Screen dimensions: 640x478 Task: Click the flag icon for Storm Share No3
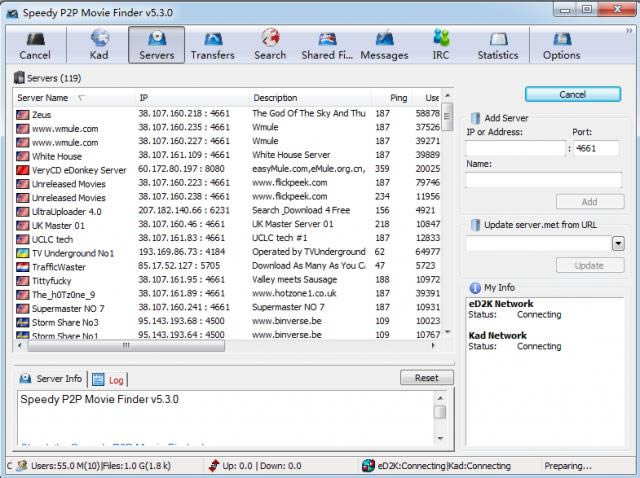22,322
